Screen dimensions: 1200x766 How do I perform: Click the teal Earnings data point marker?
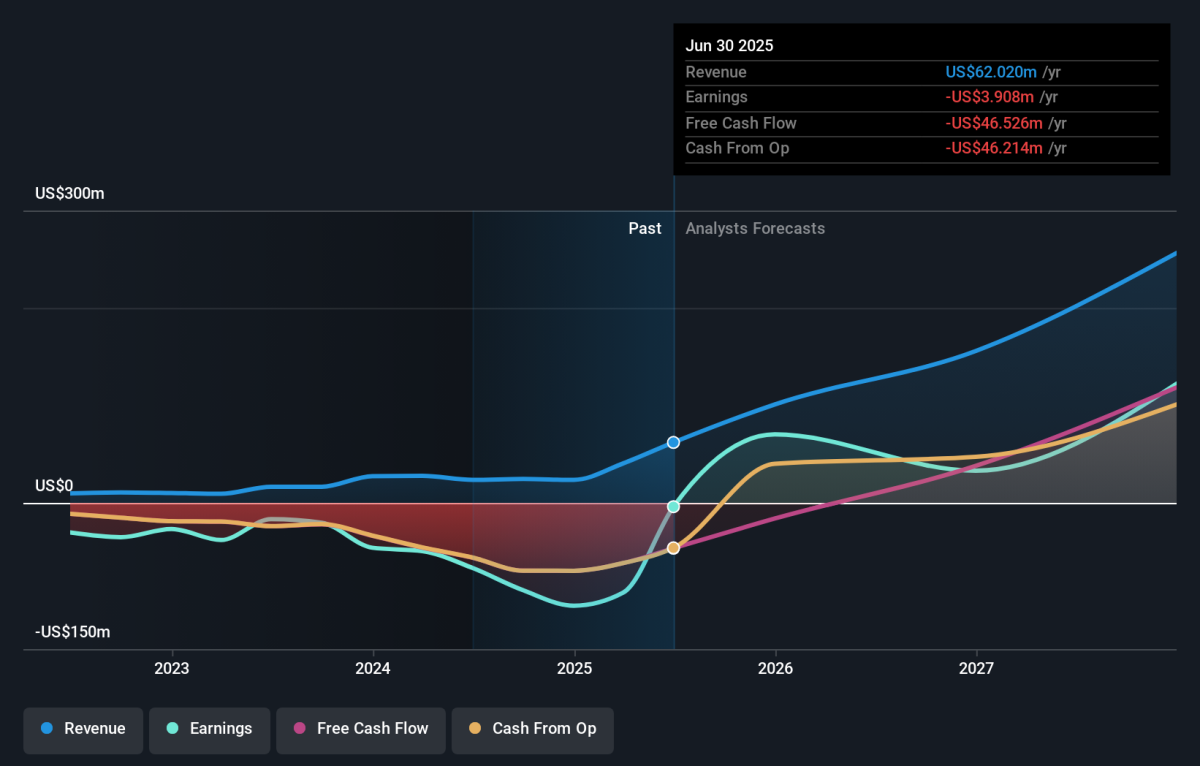click(x=673, y=507)
